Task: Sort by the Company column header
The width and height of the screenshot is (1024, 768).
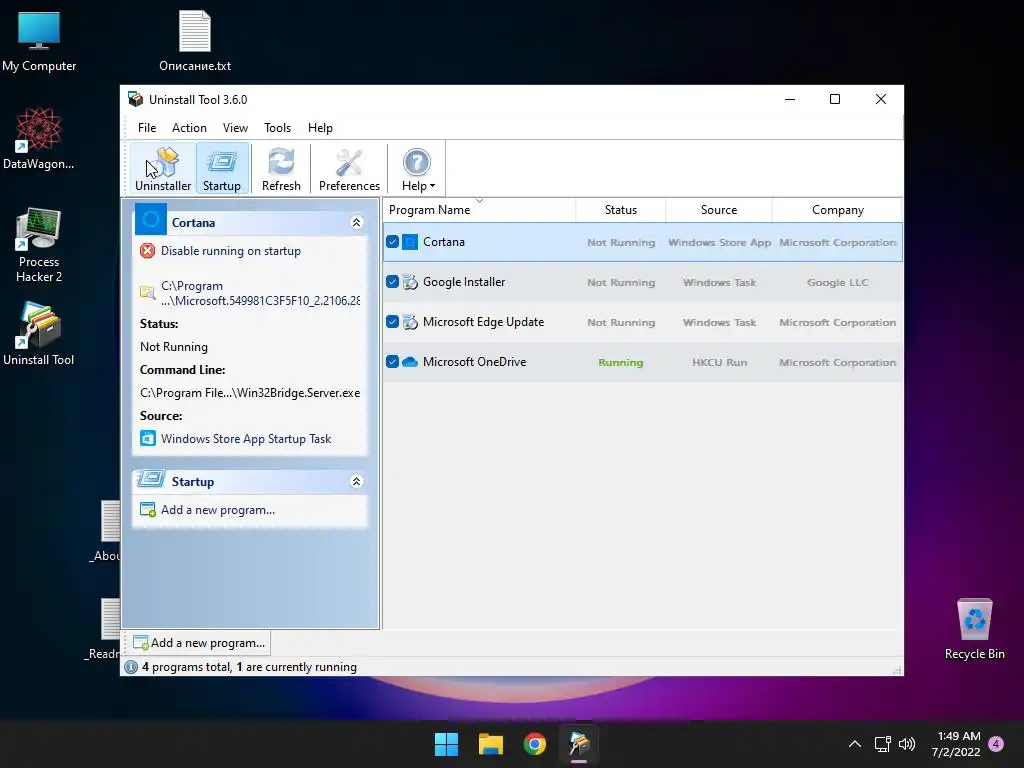Action: [837, 210]
